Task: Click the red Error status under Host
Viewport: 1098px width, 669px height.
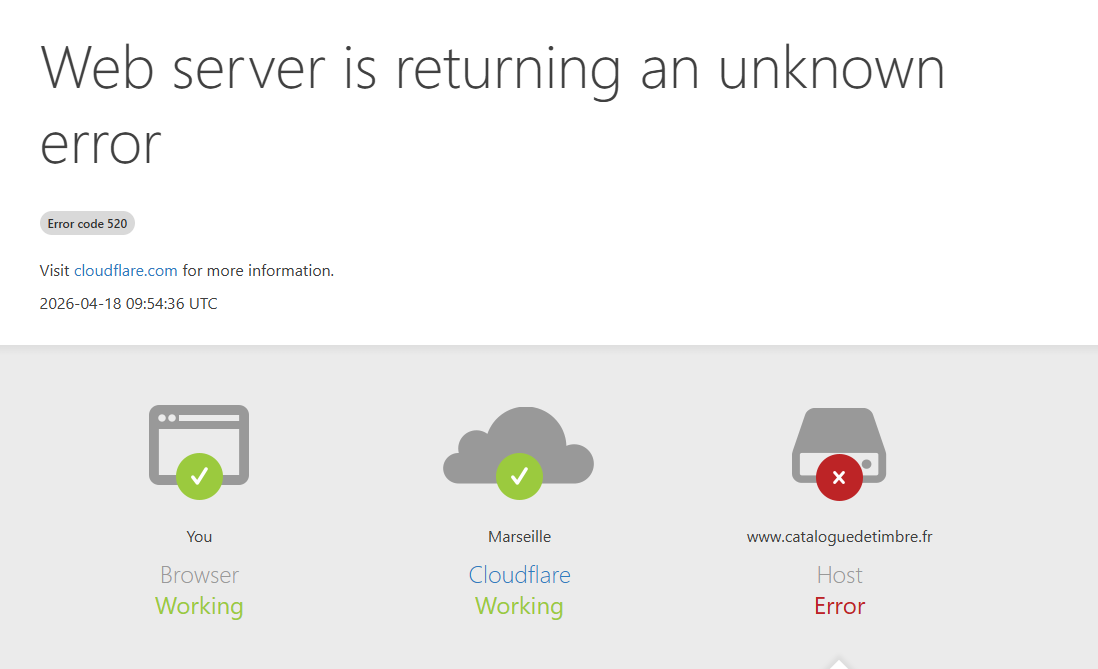Action: [x=839, y=606]
